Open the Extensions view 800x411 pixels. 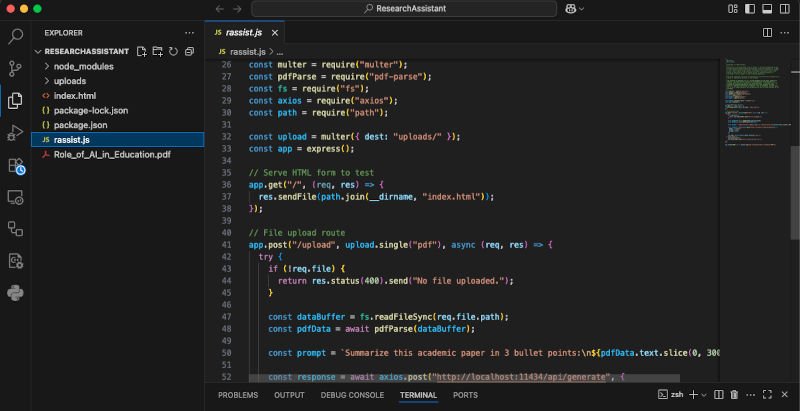click(15, 165)
